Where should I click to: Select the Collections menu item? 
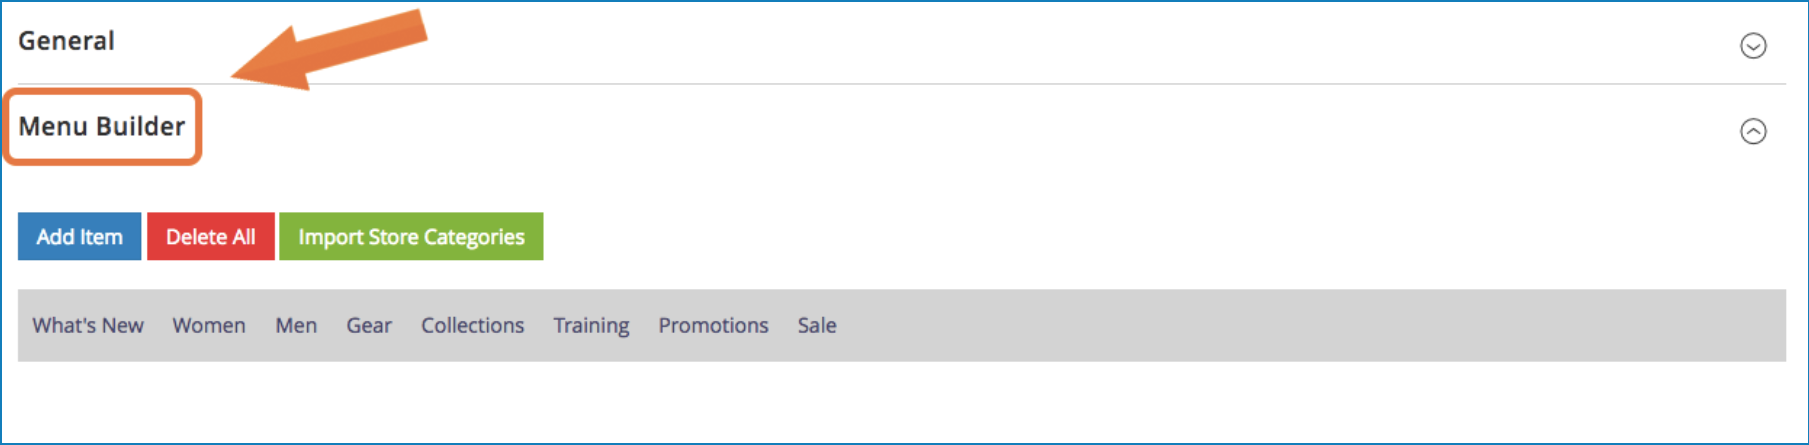coord(472,325)
